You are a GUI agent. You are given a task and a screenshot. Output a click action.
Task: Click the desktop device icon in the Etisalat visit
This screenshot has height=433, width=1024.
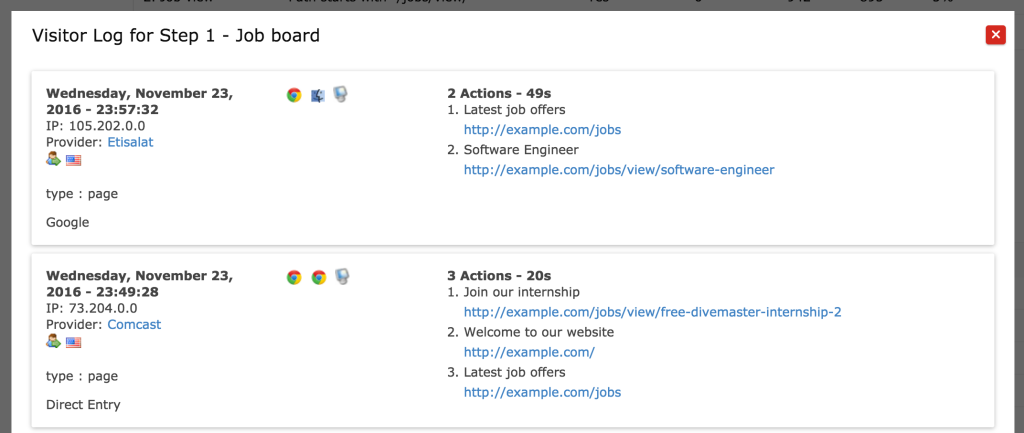click(x=341, y=95)
